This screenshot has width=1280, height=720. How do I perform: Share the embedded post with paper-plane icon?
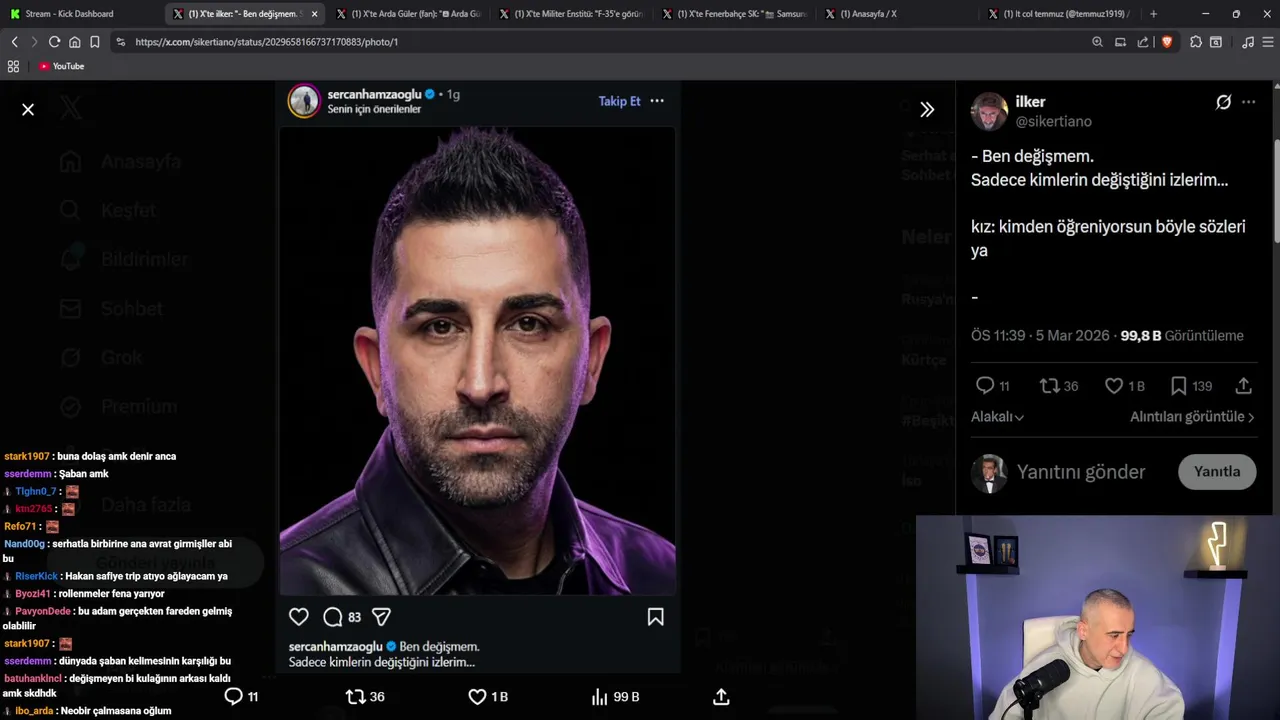(x=381, y=617)
